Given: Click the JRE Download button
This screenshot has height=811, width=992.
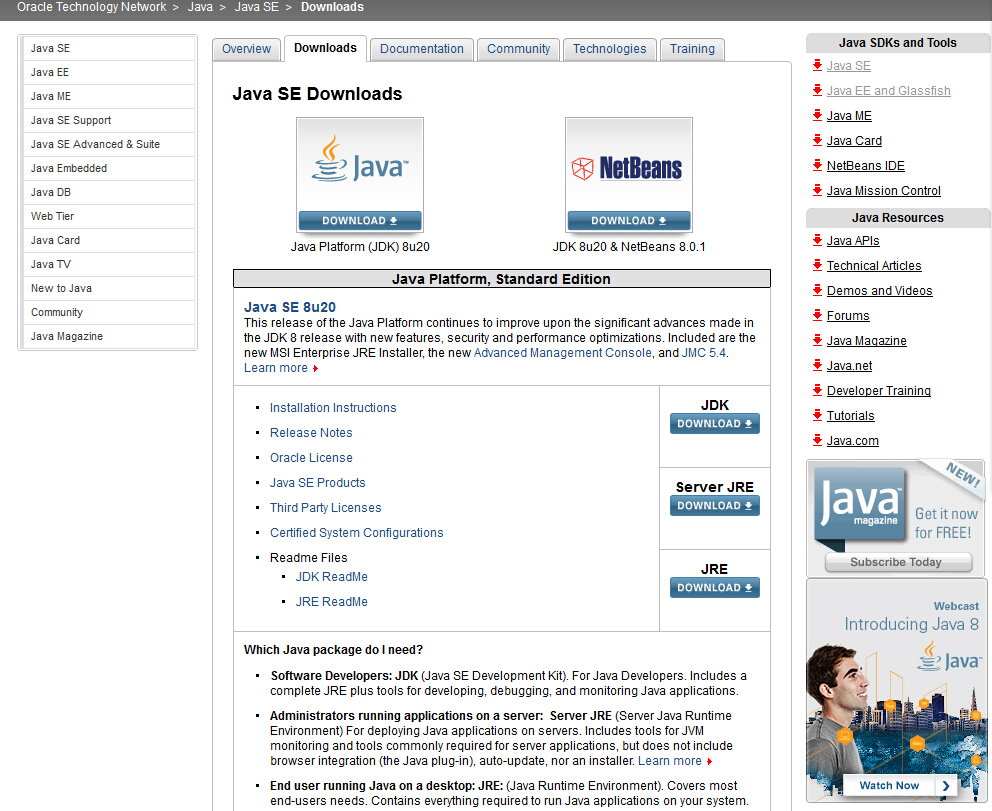Looking at the screenshot, I should pyautogui.click(x=715, y=588).
